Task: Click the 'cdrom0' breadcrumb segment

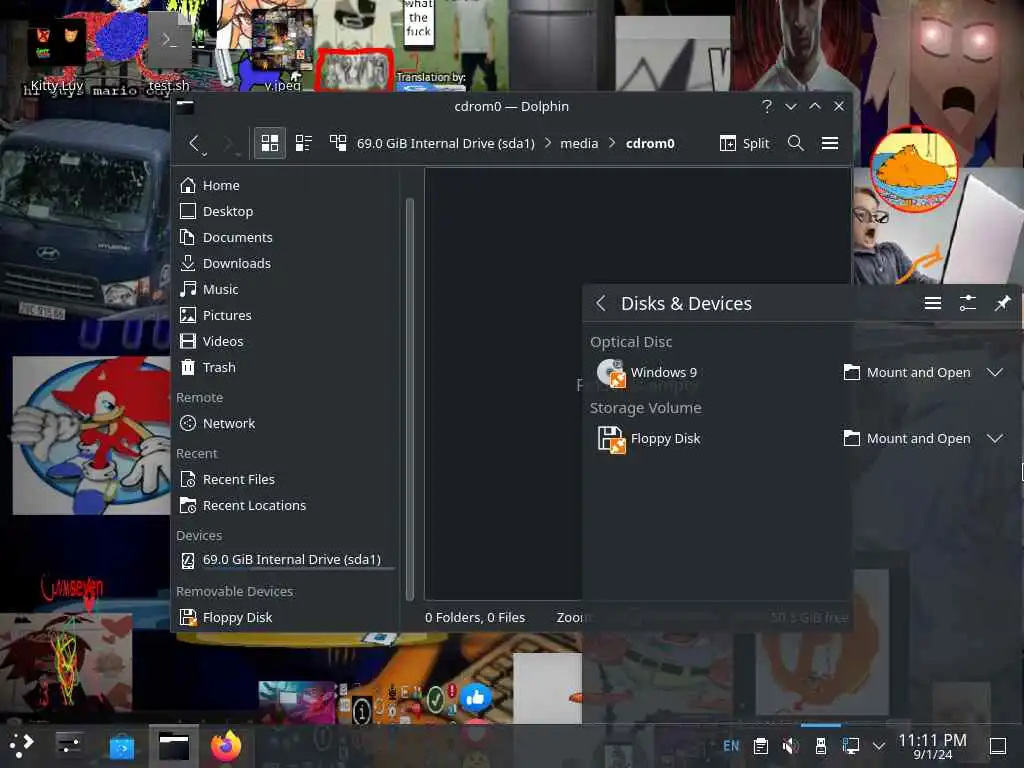Action: coord(650,143)
